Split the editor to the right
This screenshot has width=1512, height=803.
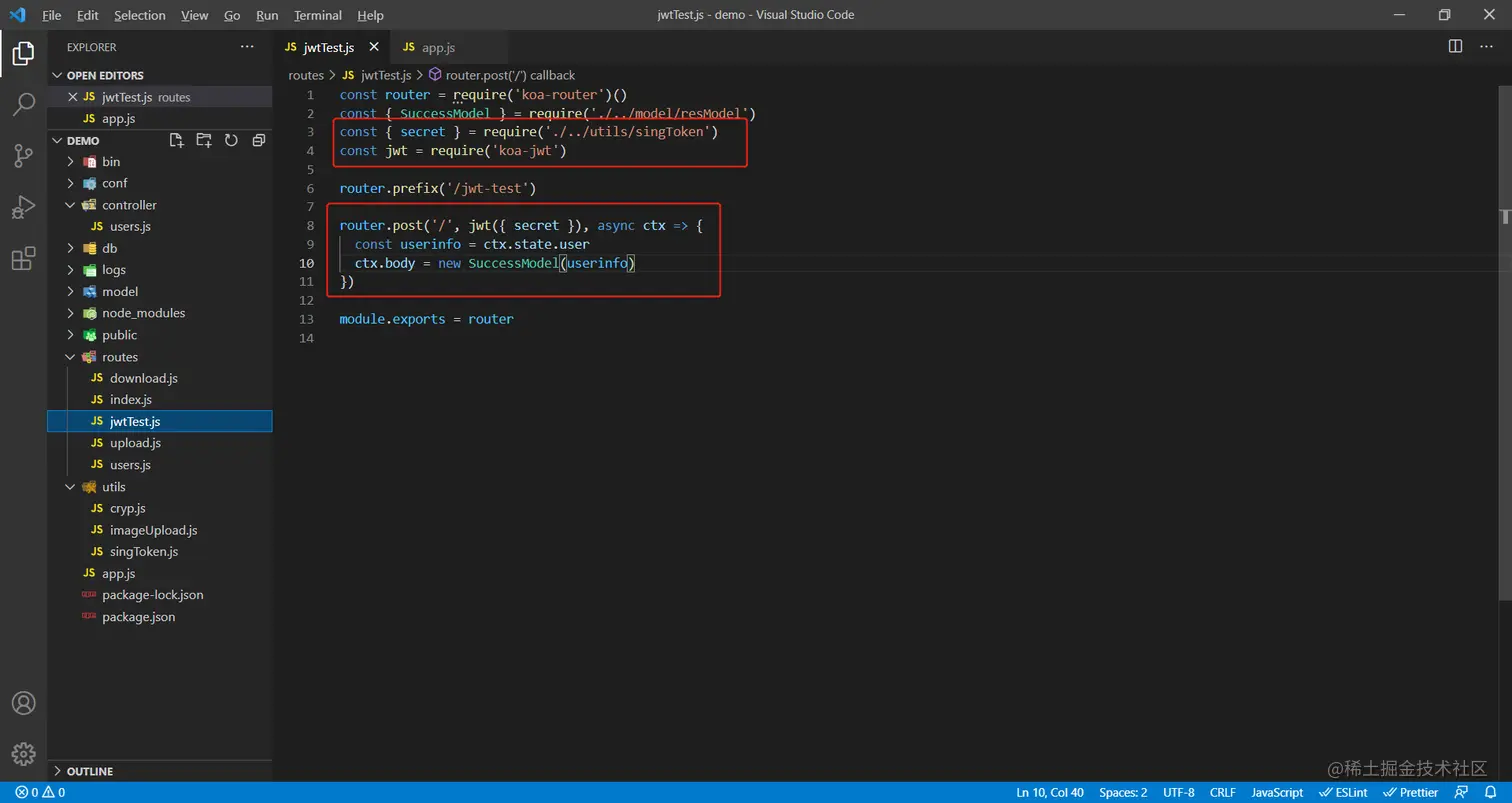pyautogui.click(x=1455, y=46)
